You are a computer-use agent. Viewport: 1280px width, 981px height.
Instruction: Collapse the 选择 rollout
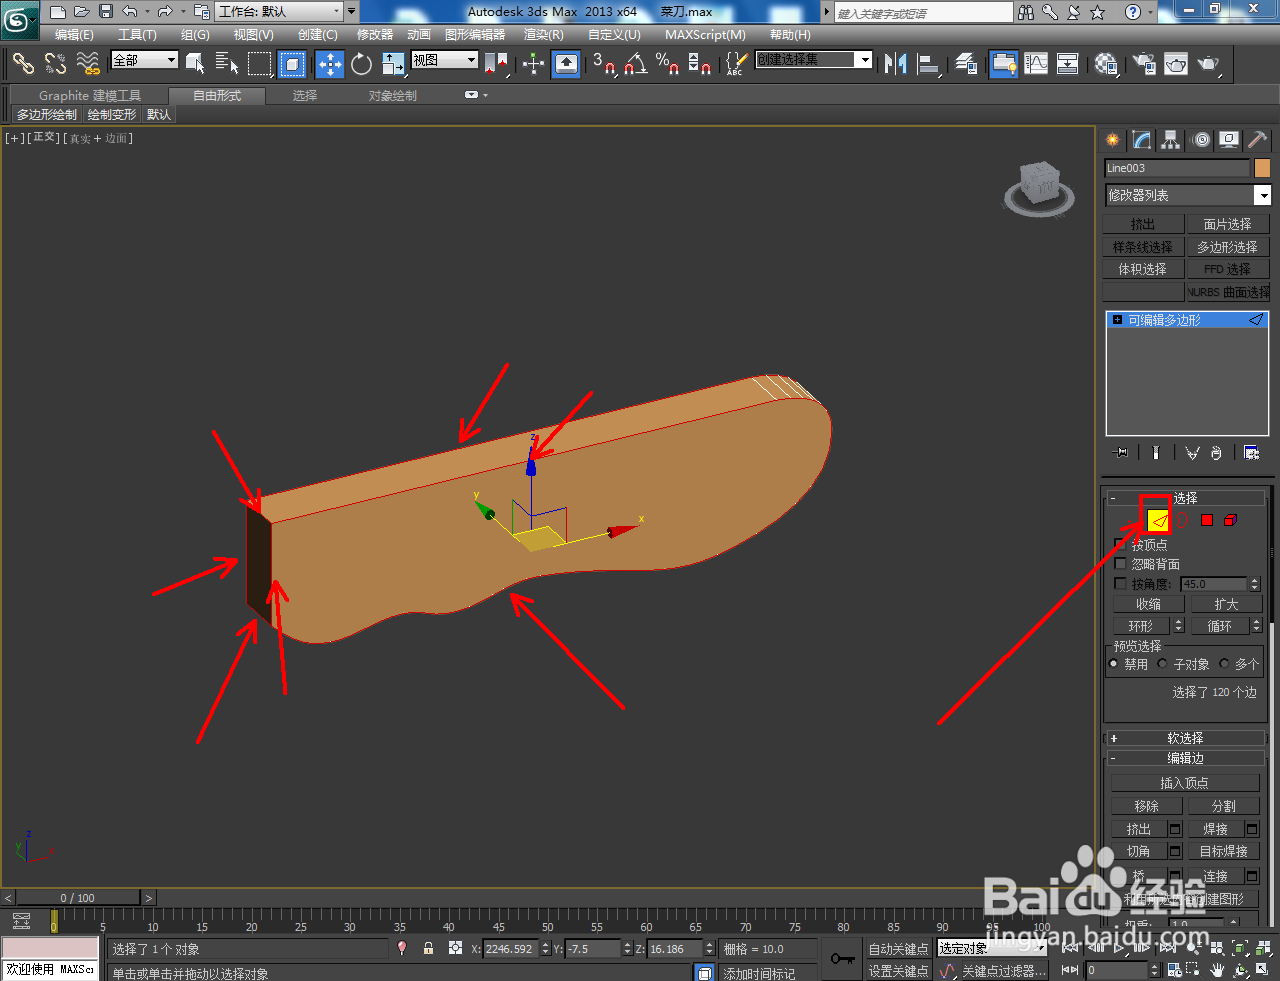(x=1185, y=497)
